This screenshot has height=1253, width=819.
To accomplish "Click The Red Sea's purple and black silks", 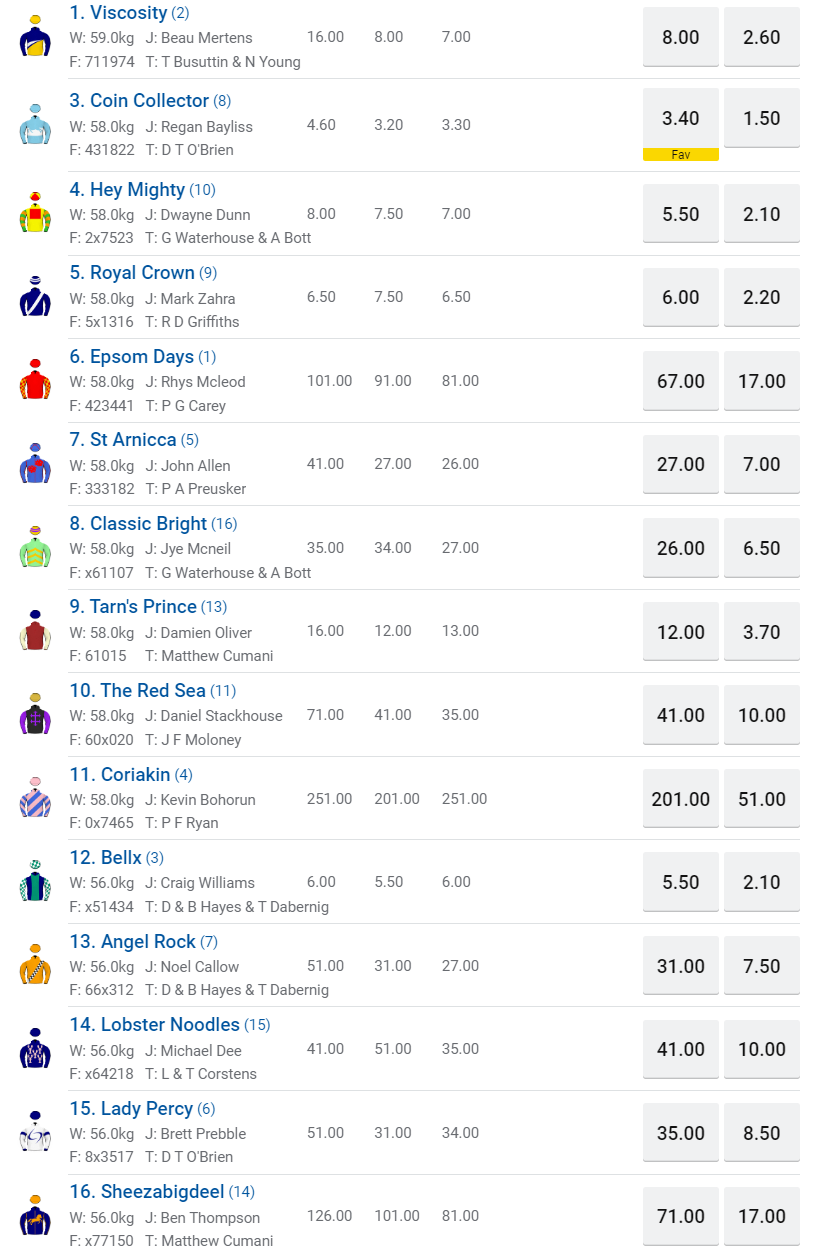I will [35, 715].
